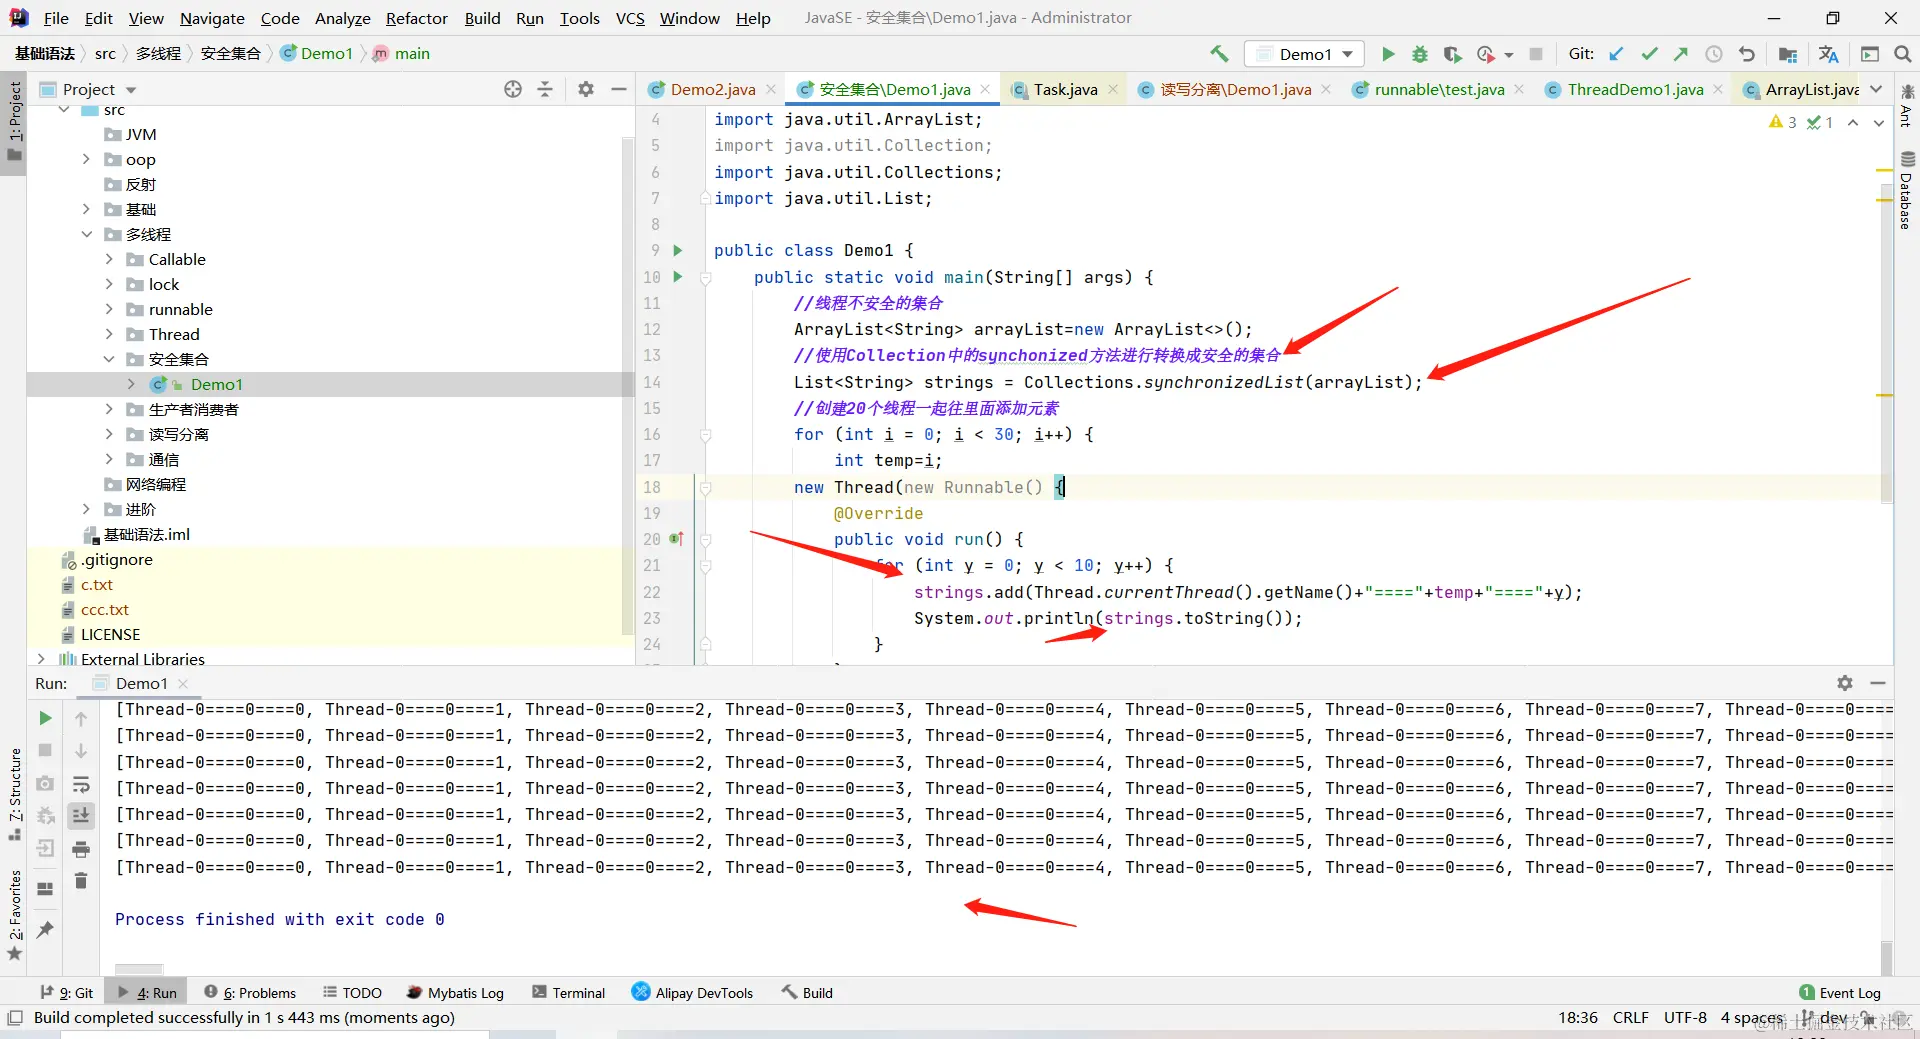1920x1039 pixels.
Task: Click the Build Project hammer icon
Action: 1219,54
